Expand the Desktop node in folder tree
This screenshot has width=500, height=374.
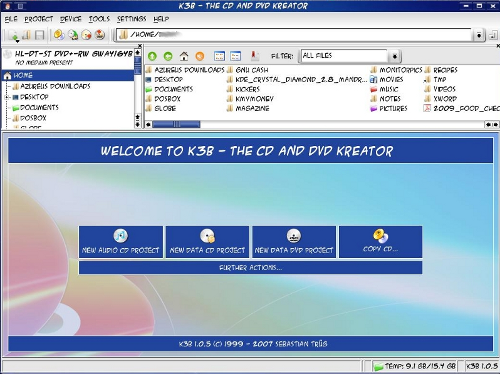click(x=6, y=97)
